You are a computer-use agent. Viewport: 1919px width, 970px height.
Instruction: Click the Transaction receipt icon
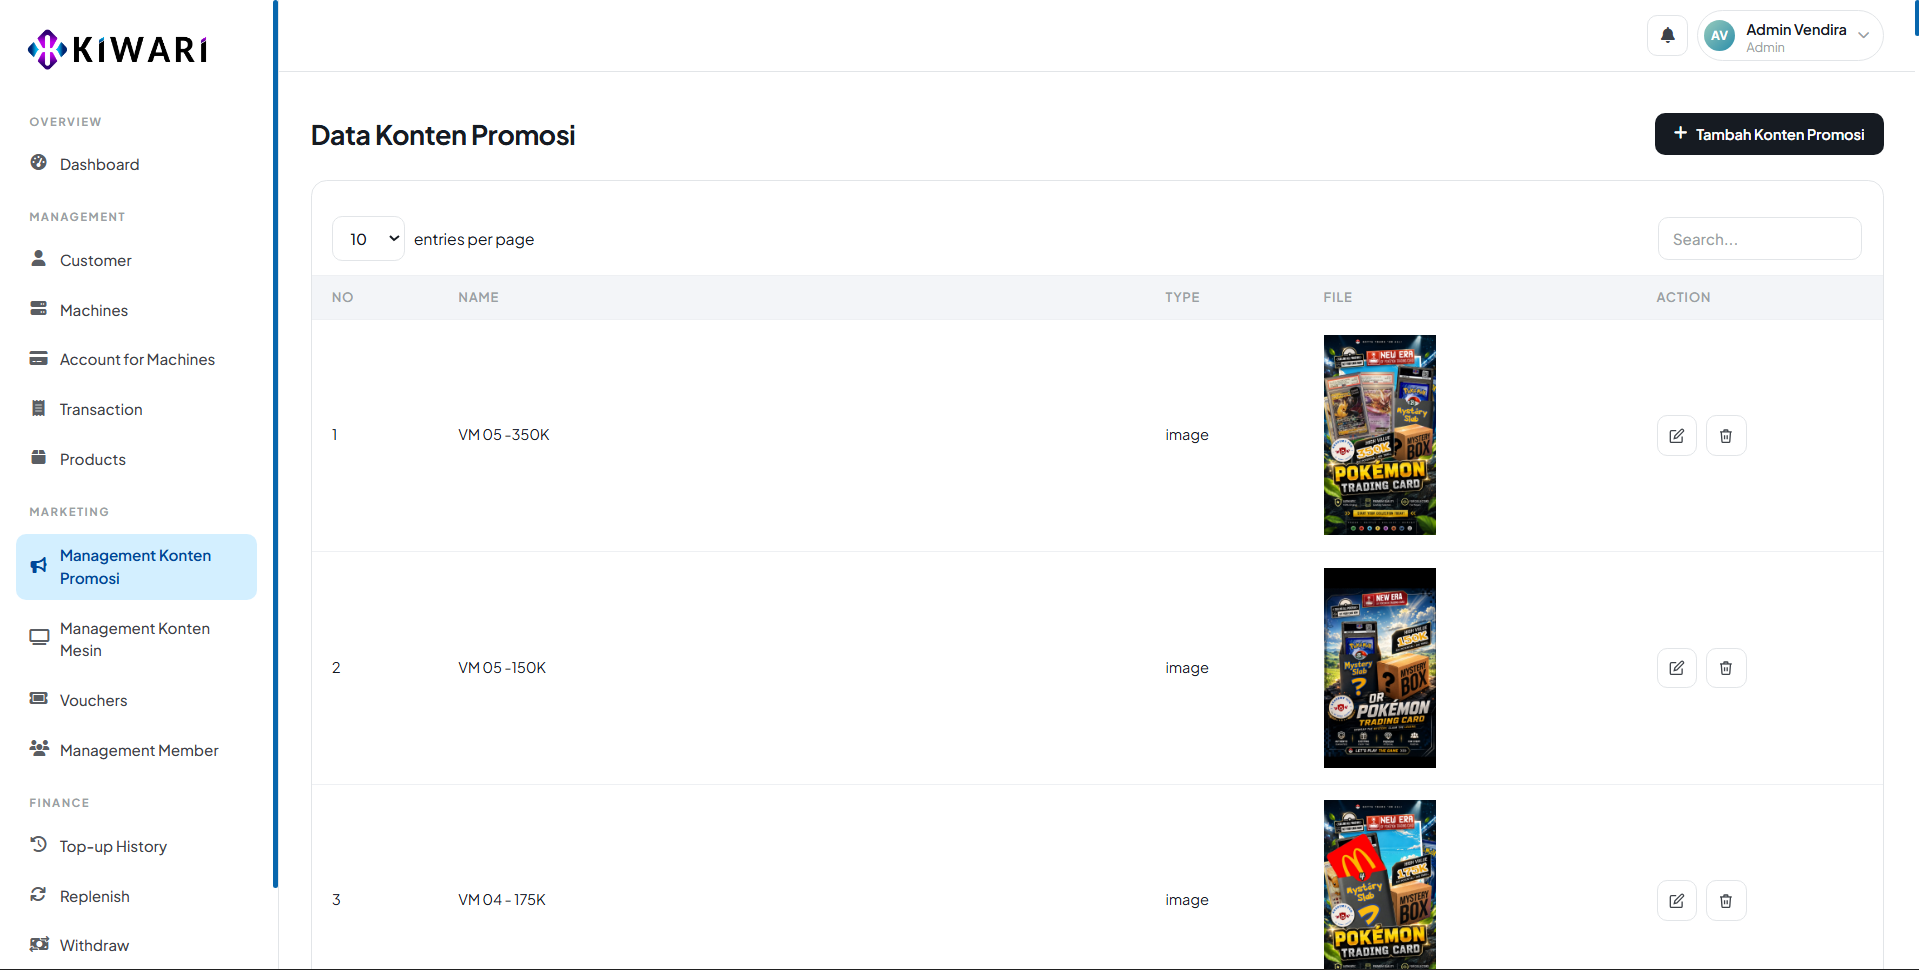coord(39,408)
